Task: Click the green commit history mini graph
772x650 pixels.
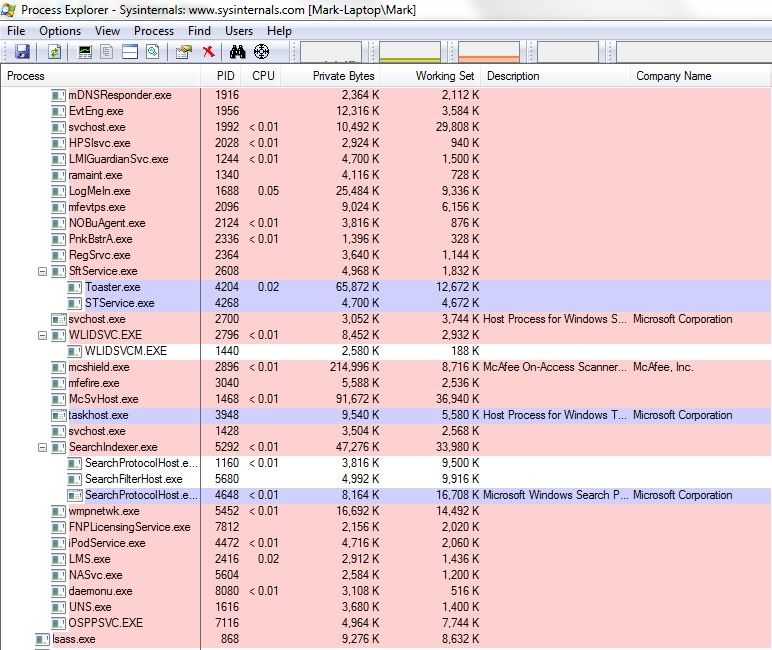Action: (410, 52)
